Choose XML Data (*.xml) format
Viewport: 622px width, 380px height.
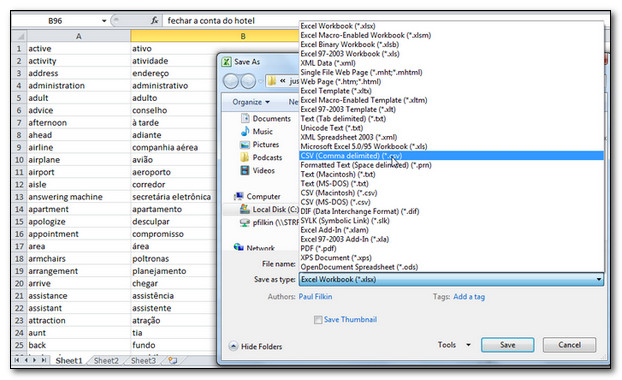pos(451,63)
